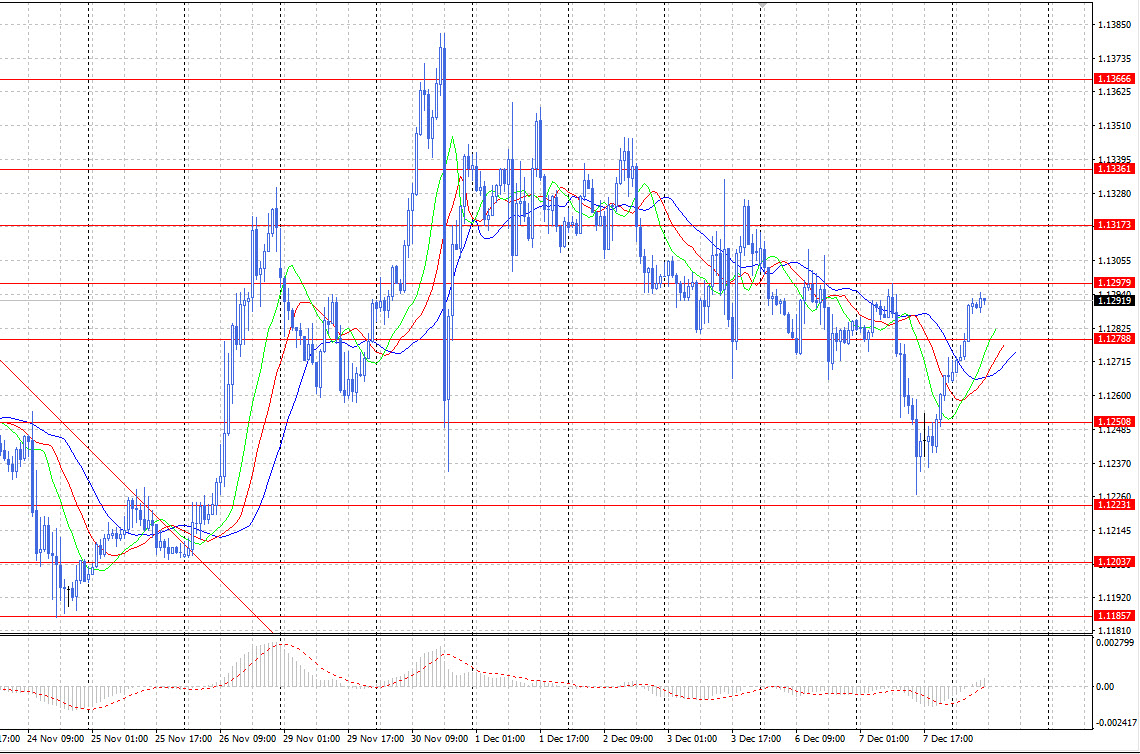Click the 25 Nov 01:00 time label
1140x754 pixels.
point(119,739)
